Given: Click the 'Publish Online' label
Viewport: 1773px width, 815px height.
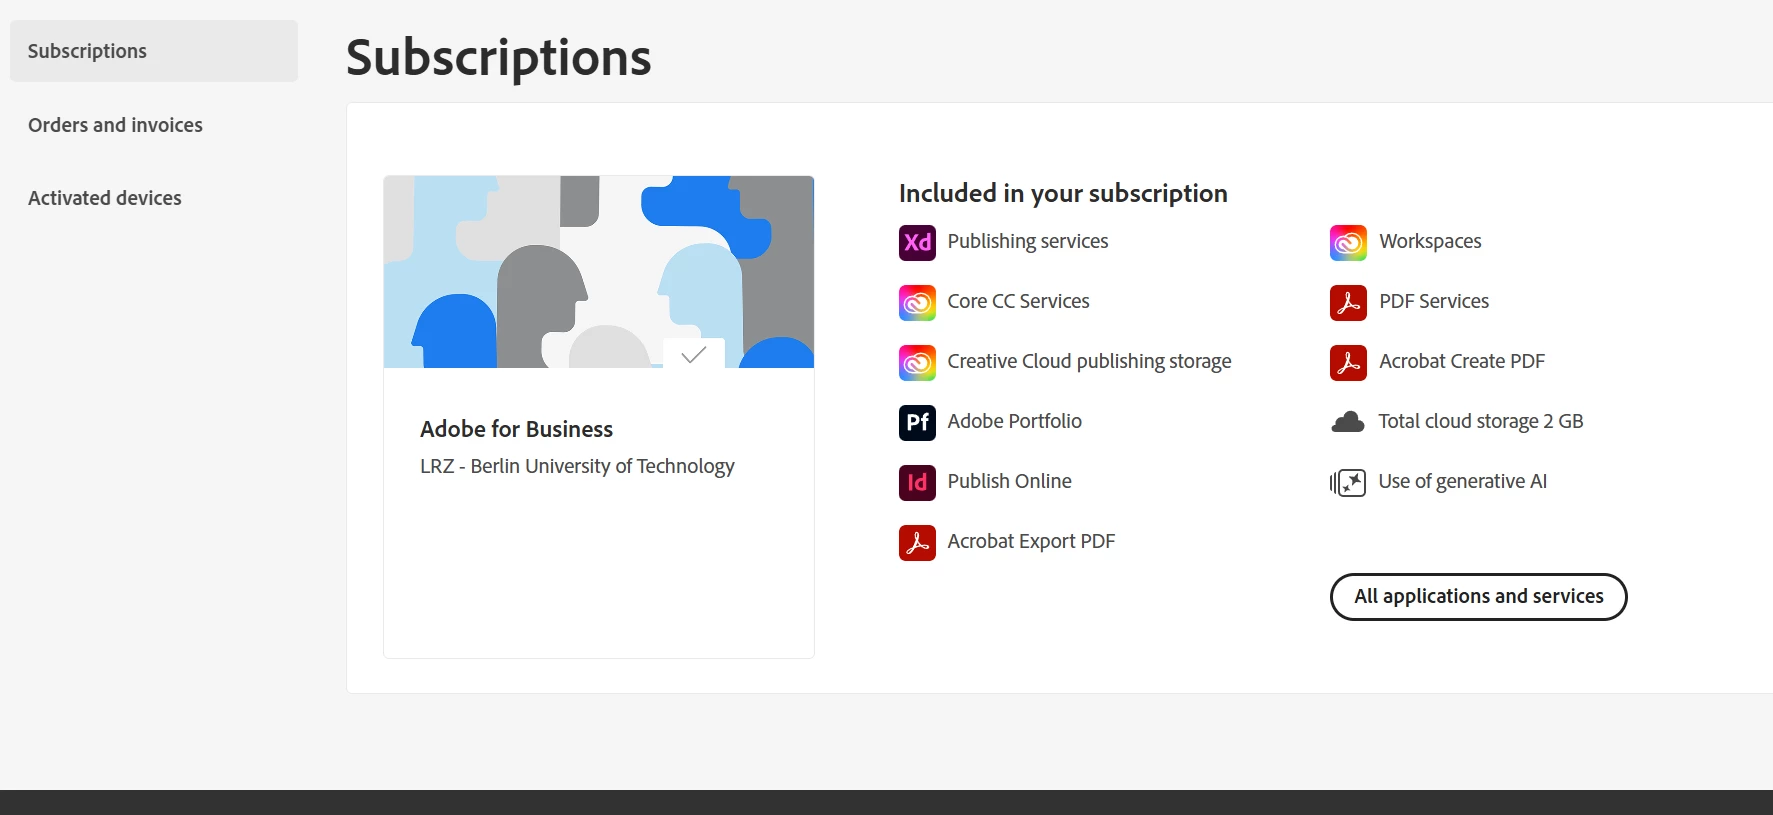Looking at the screenshot, I should (1009, 481).
